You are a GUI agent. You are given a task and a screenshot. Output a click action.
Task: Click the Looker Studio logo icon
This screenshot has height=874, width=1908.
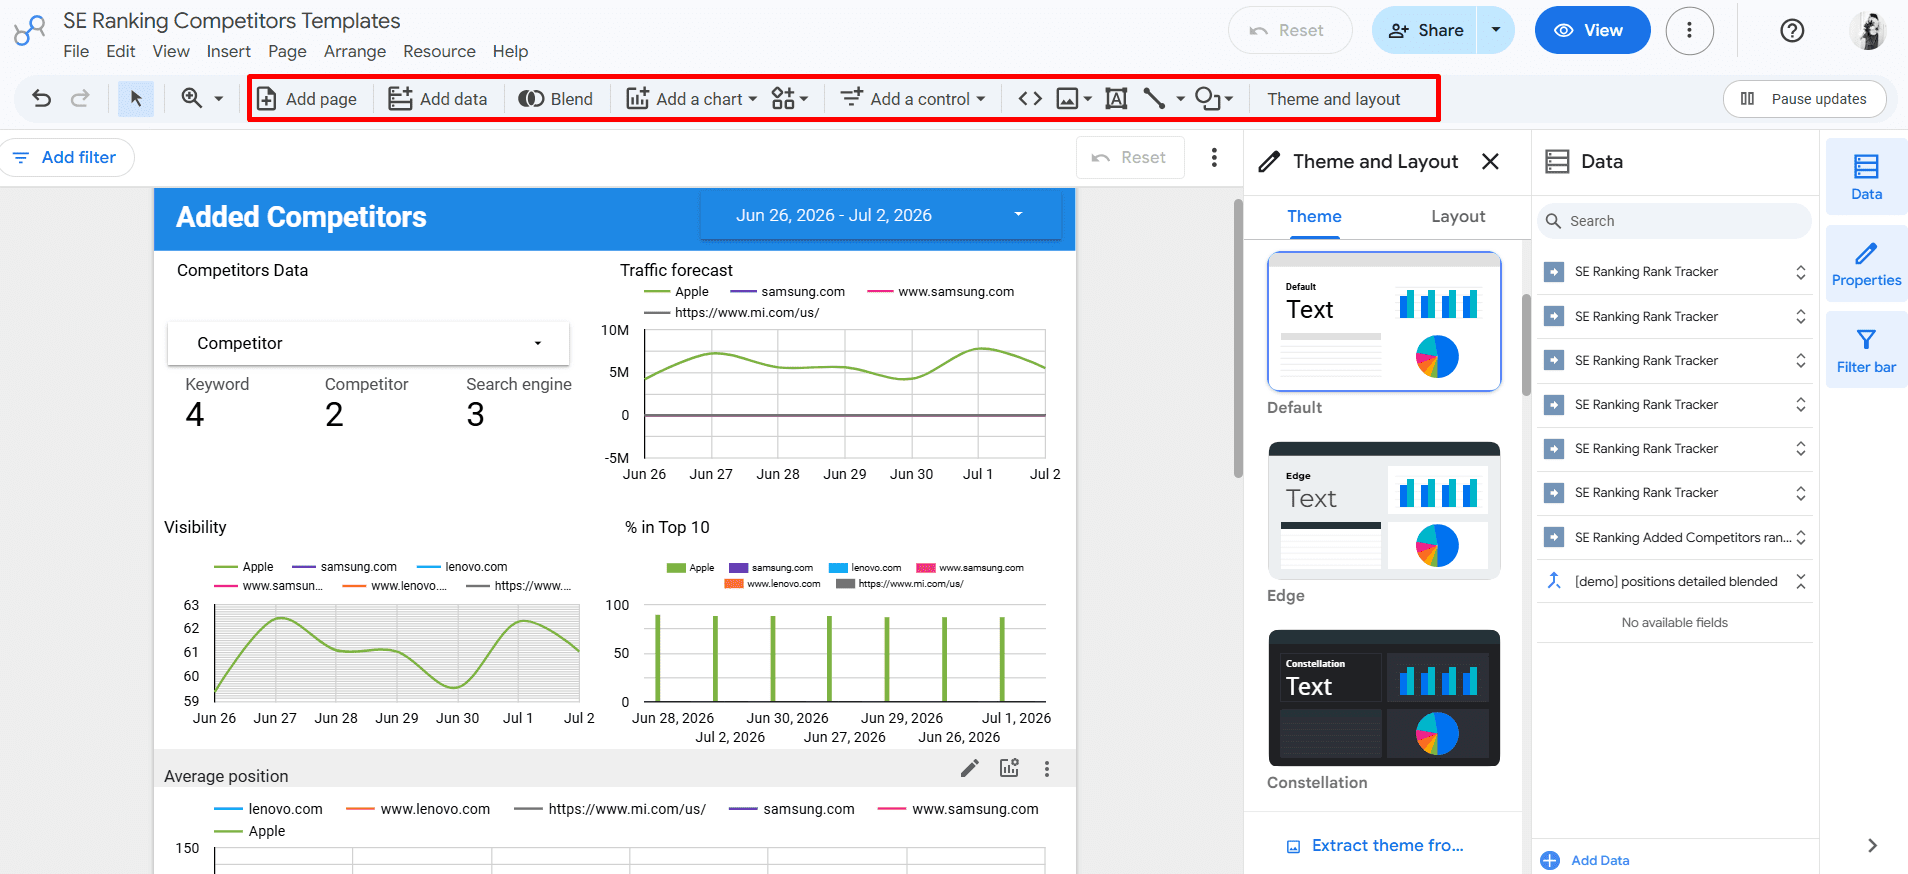click(29, 31)
